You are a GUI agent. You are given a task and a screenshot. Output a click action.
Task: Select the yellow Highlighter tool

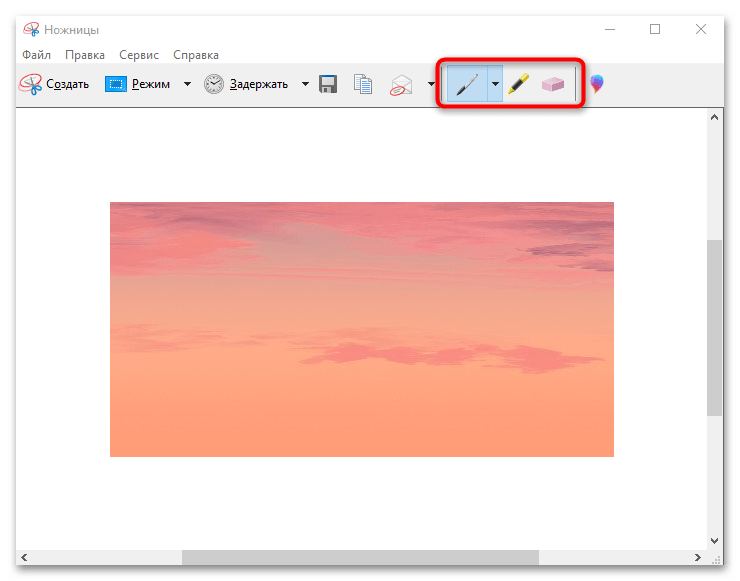(518, 84)
